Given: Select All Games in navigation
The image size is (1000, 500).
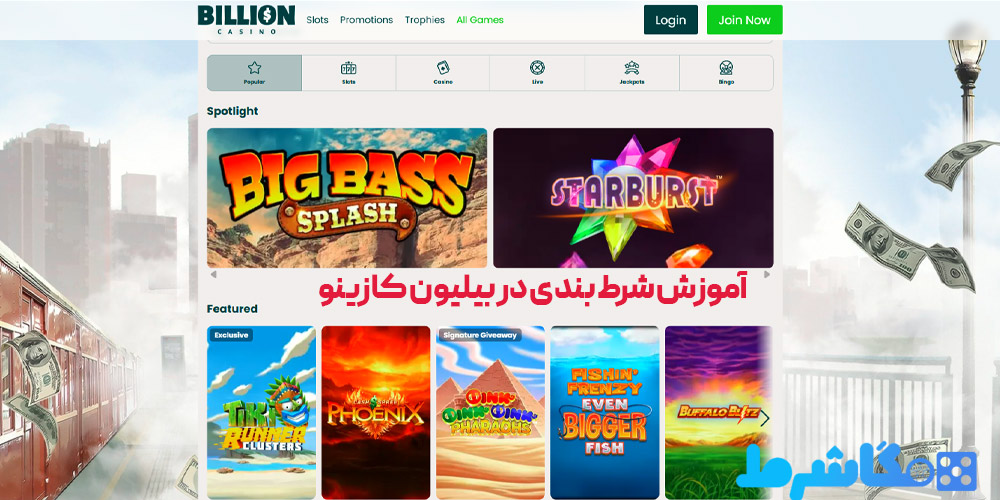Looking at the screenshot, I should [x=480, y=20].
